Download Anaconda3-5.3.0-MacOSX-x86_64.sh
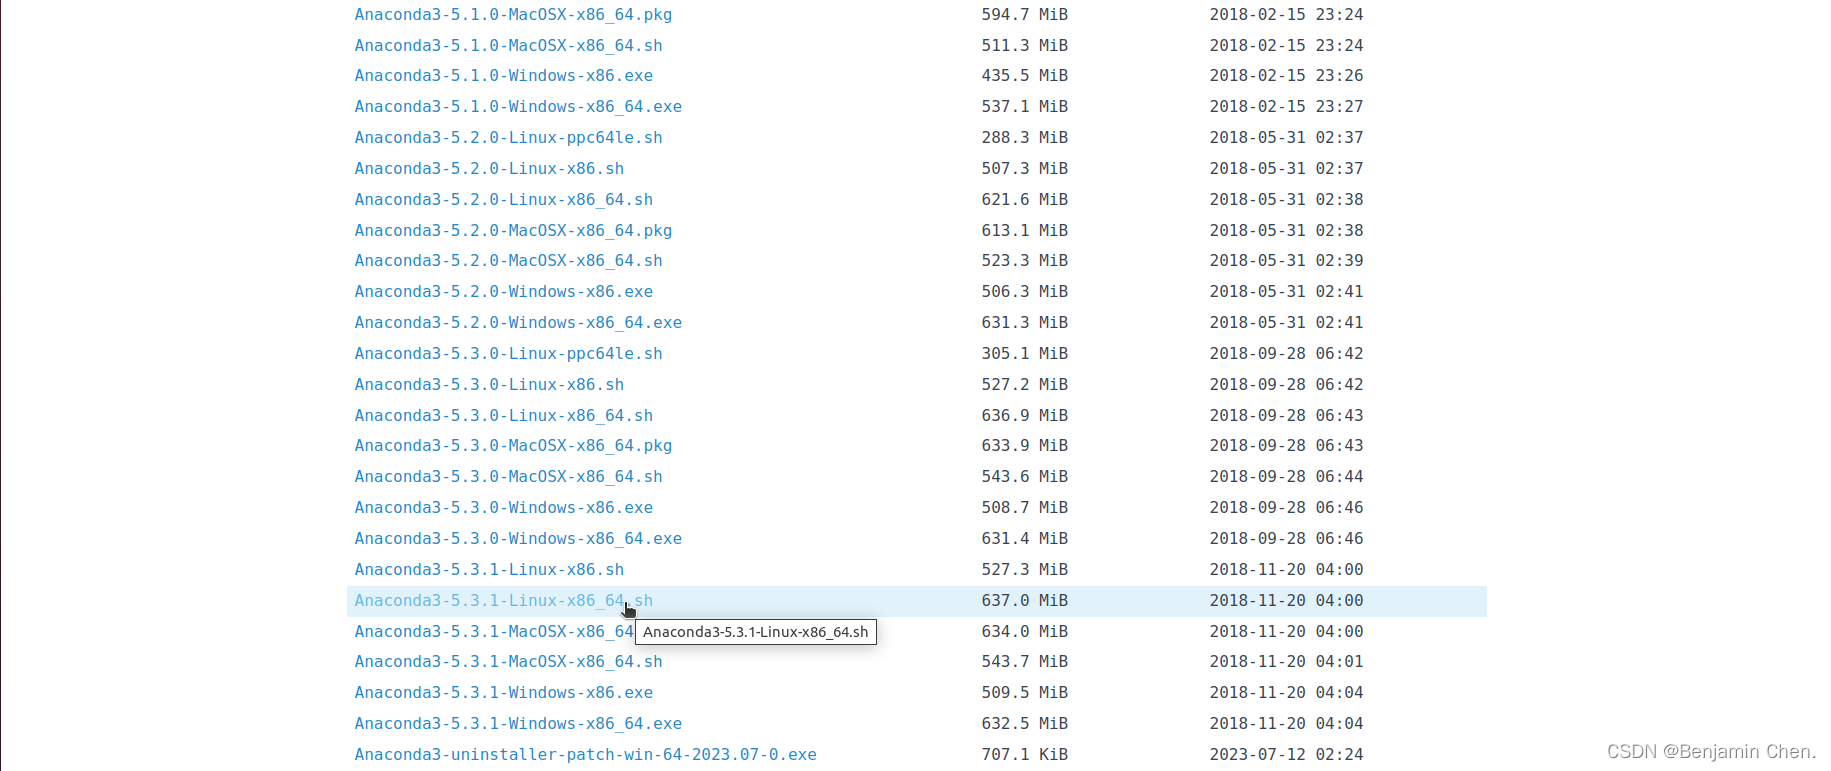Viewport: 1831px width, 771px height. (508, 477)
